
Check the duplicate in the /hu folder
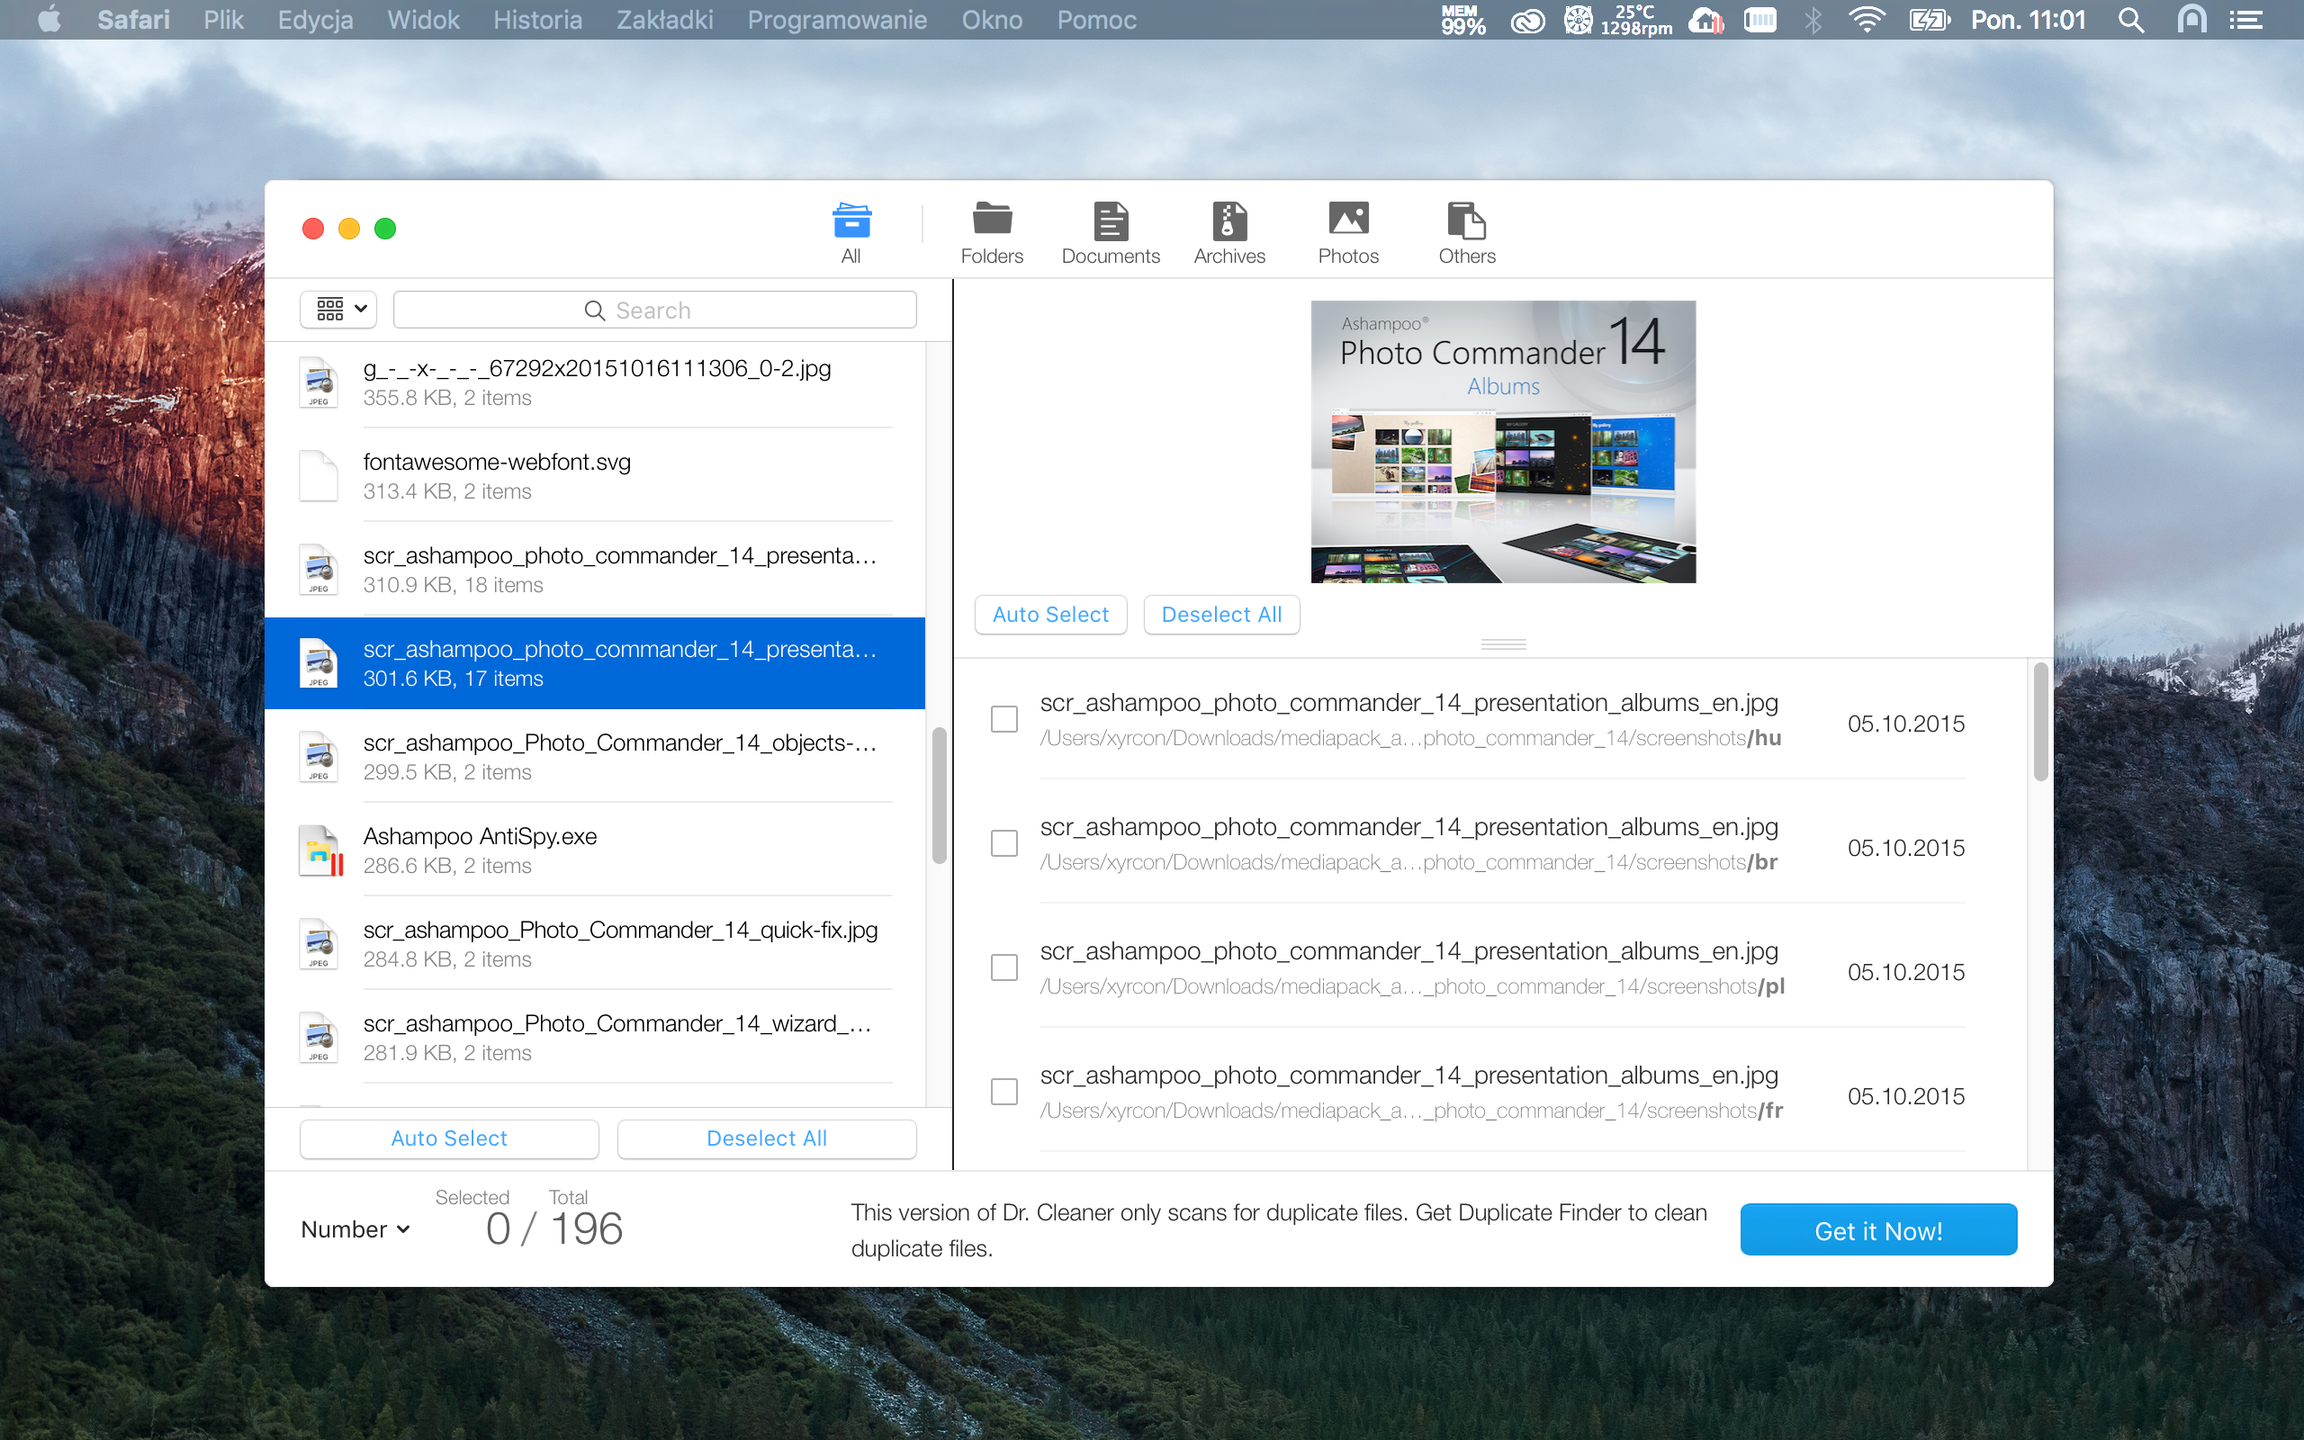coord(1004,719)
